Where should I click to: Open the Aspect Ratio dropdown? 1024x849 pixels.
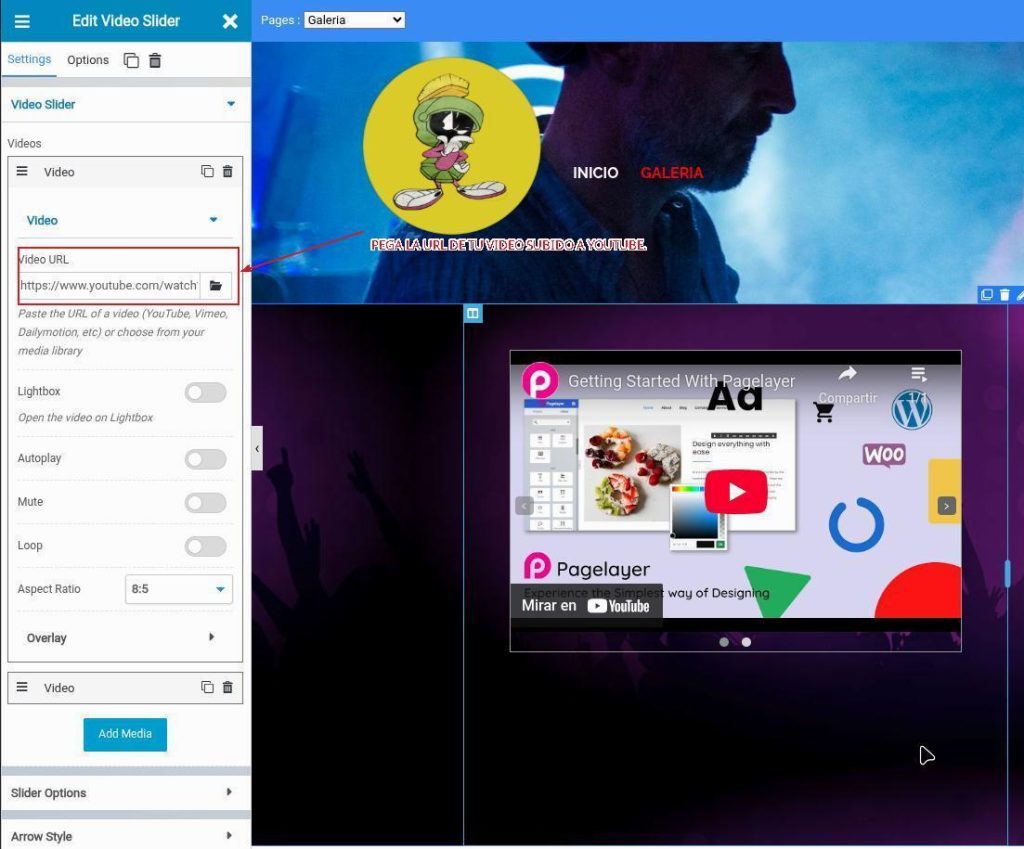(x=179, y=589)
